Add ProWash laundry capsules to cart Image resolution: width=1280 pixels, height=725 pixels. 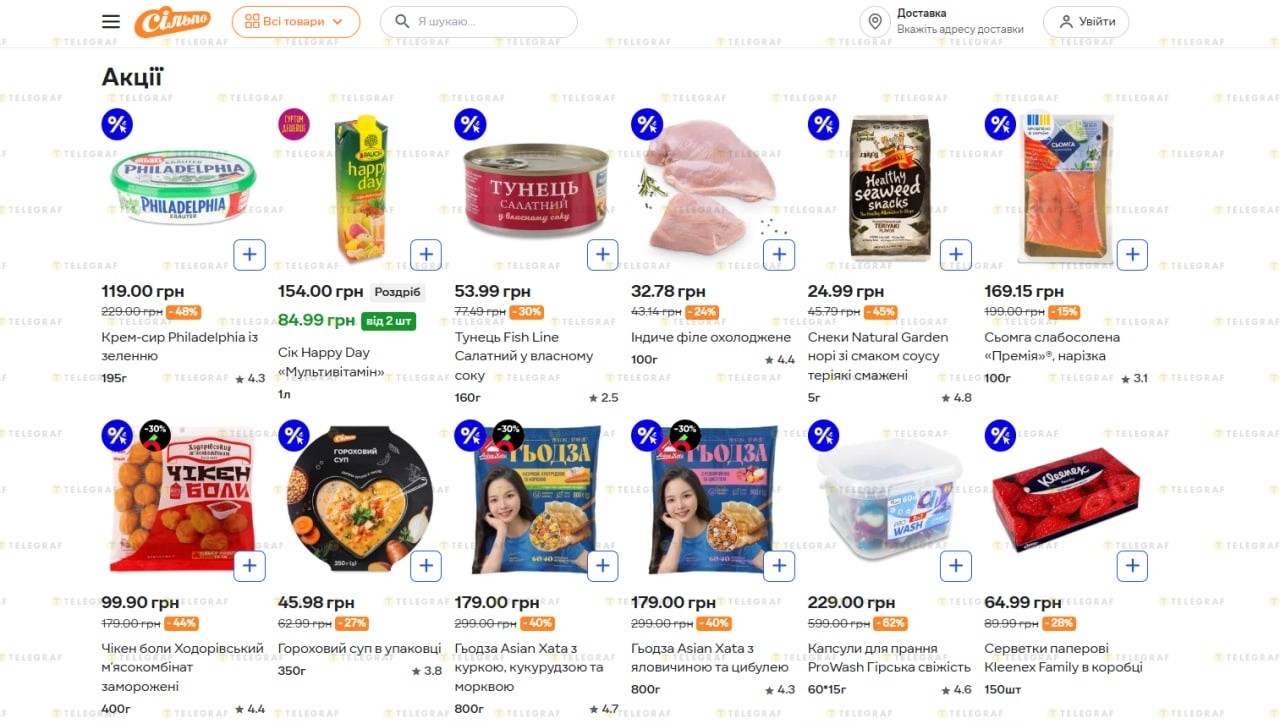coord(956,566)
